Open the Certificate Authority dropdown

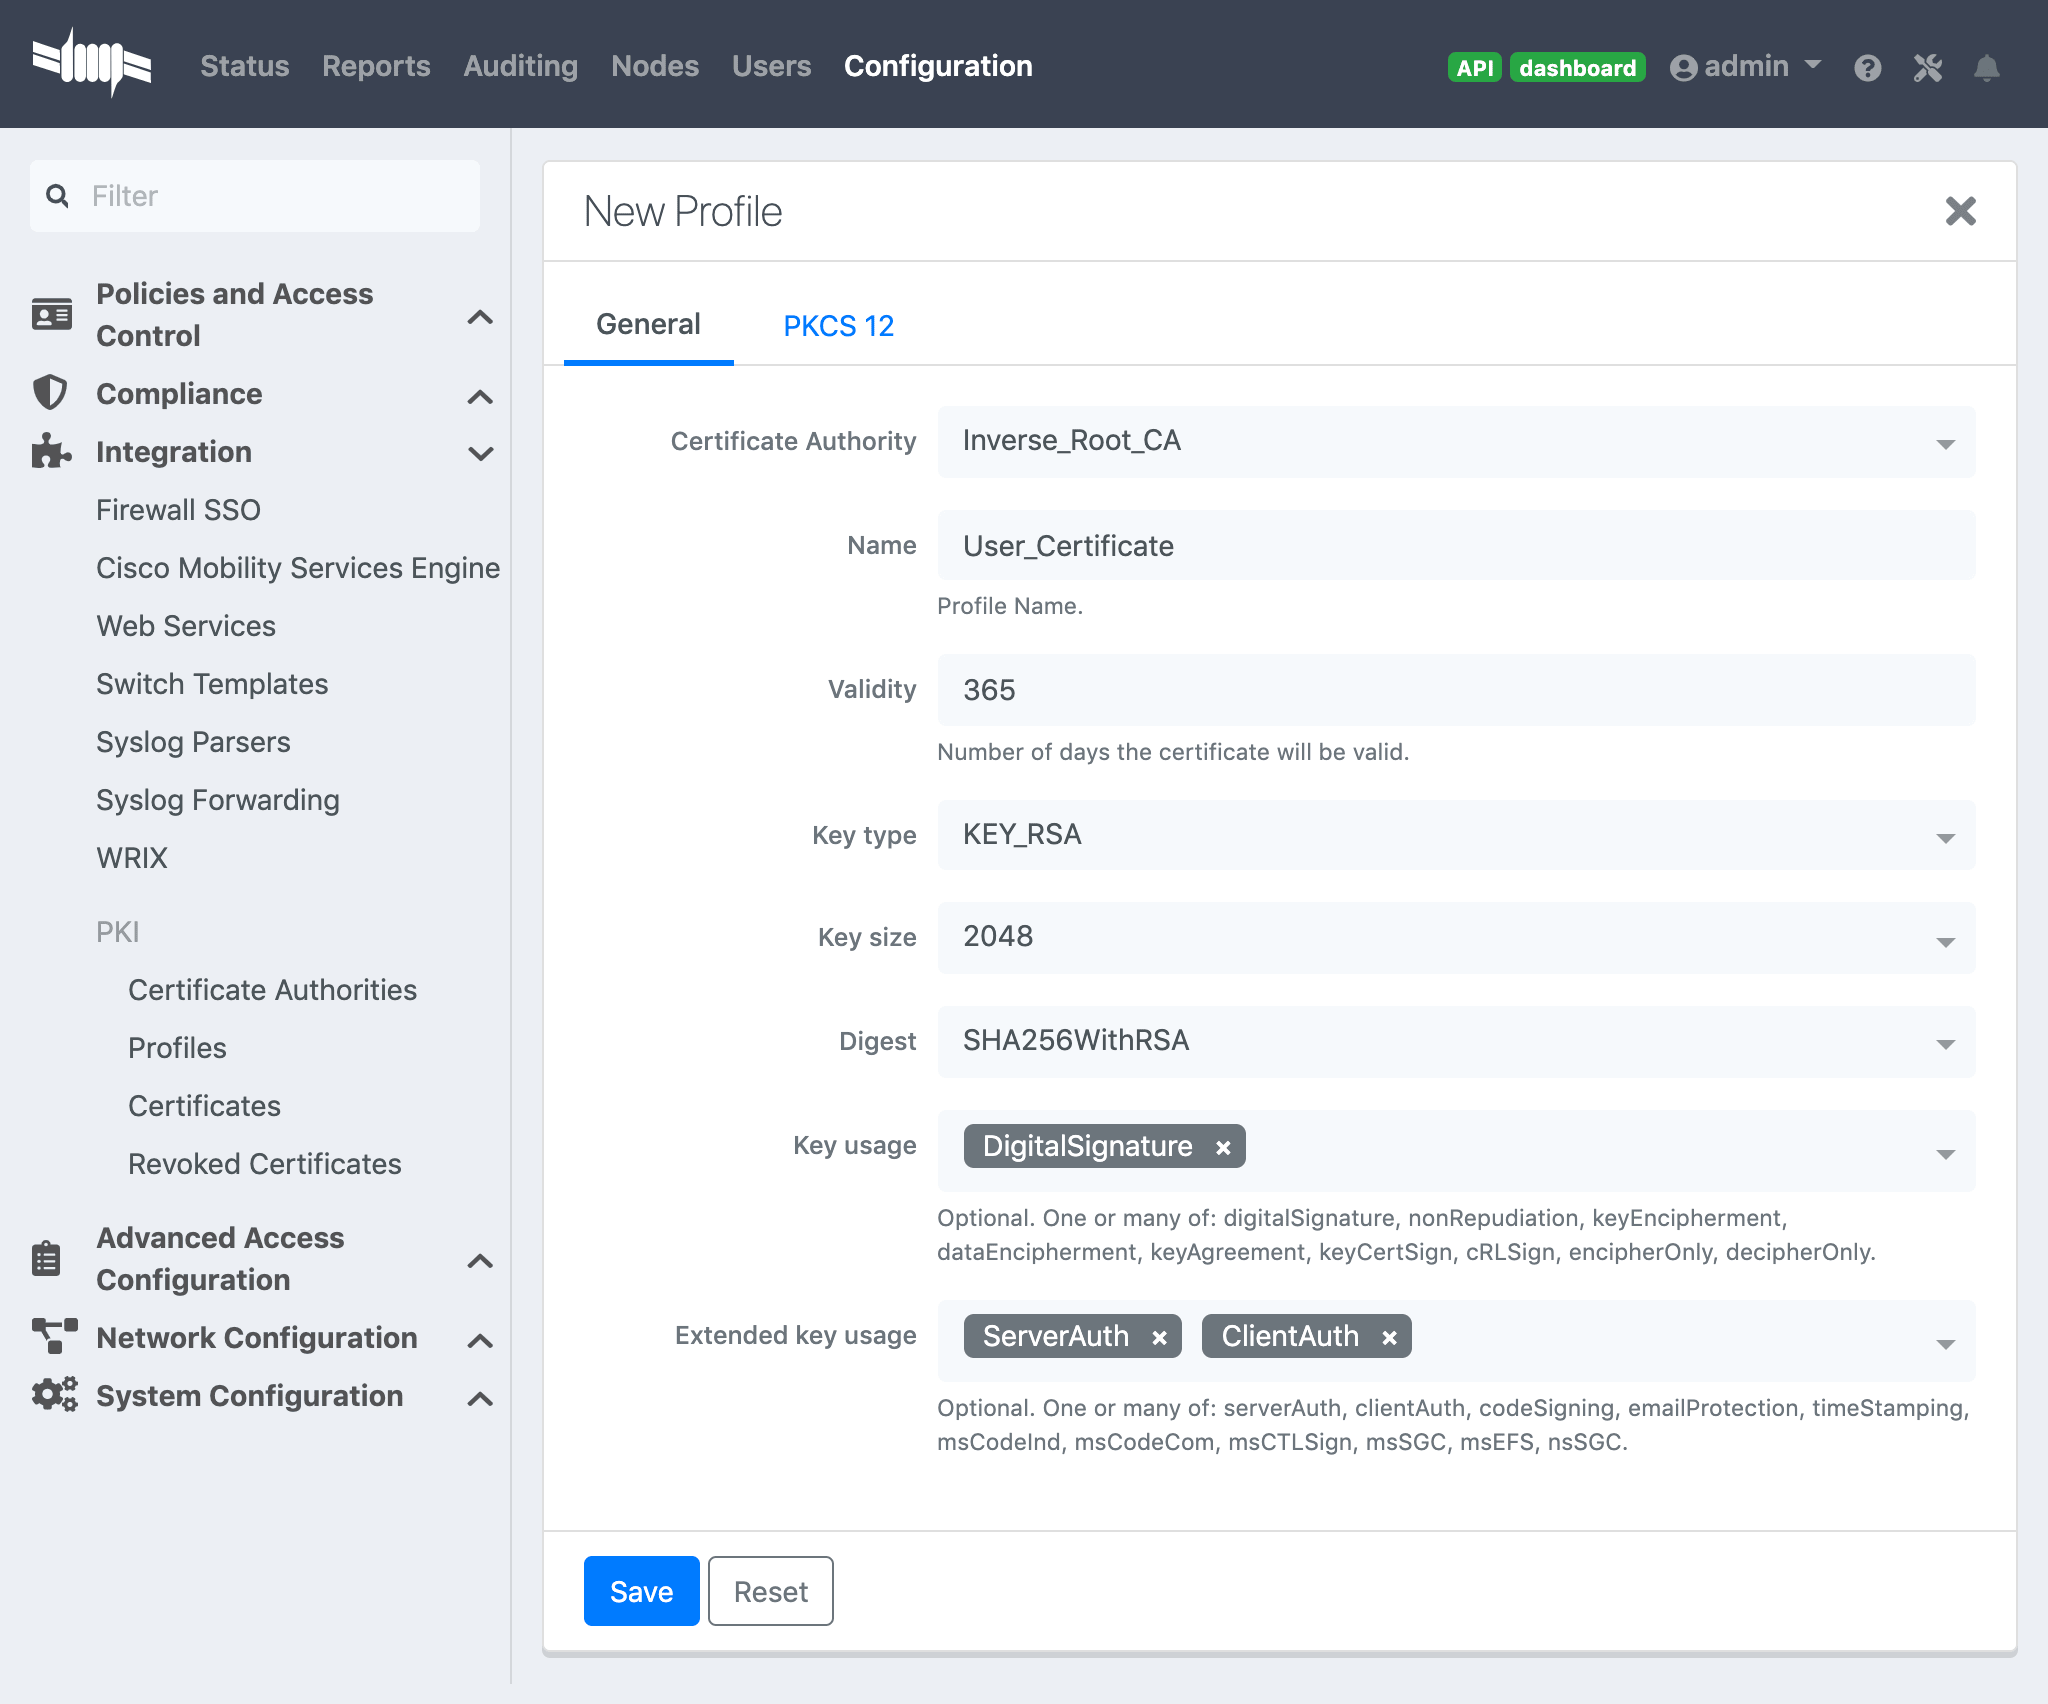1945,443
